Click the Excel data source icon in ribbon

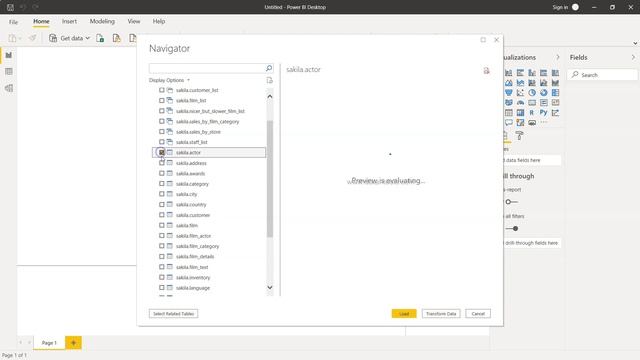click(100, 38)
